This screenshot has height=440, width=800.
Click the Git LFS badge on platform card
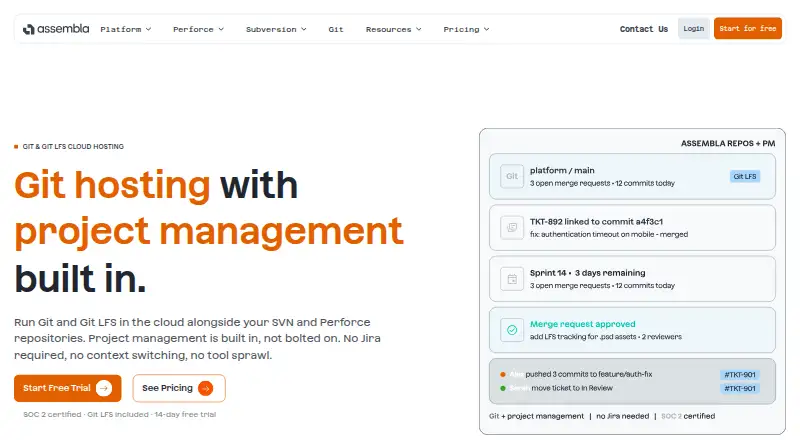click(x=745, y=177)
